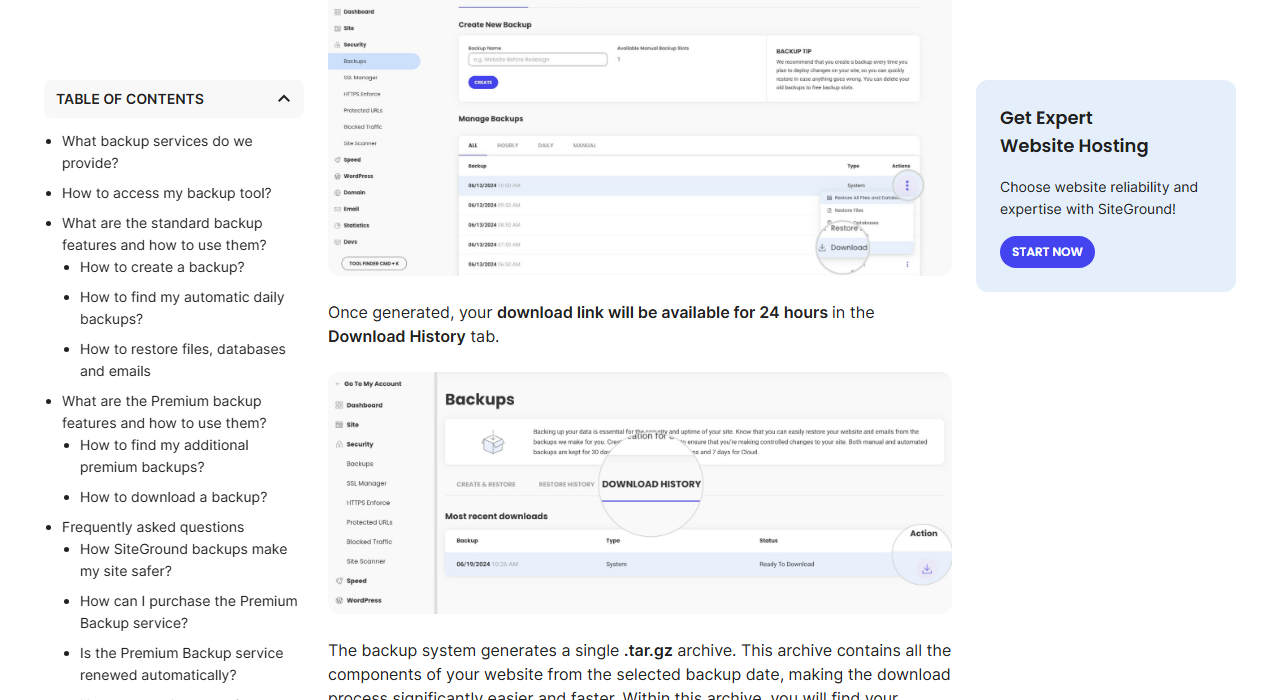Go to 'How to access my backup tool?'

167,193
